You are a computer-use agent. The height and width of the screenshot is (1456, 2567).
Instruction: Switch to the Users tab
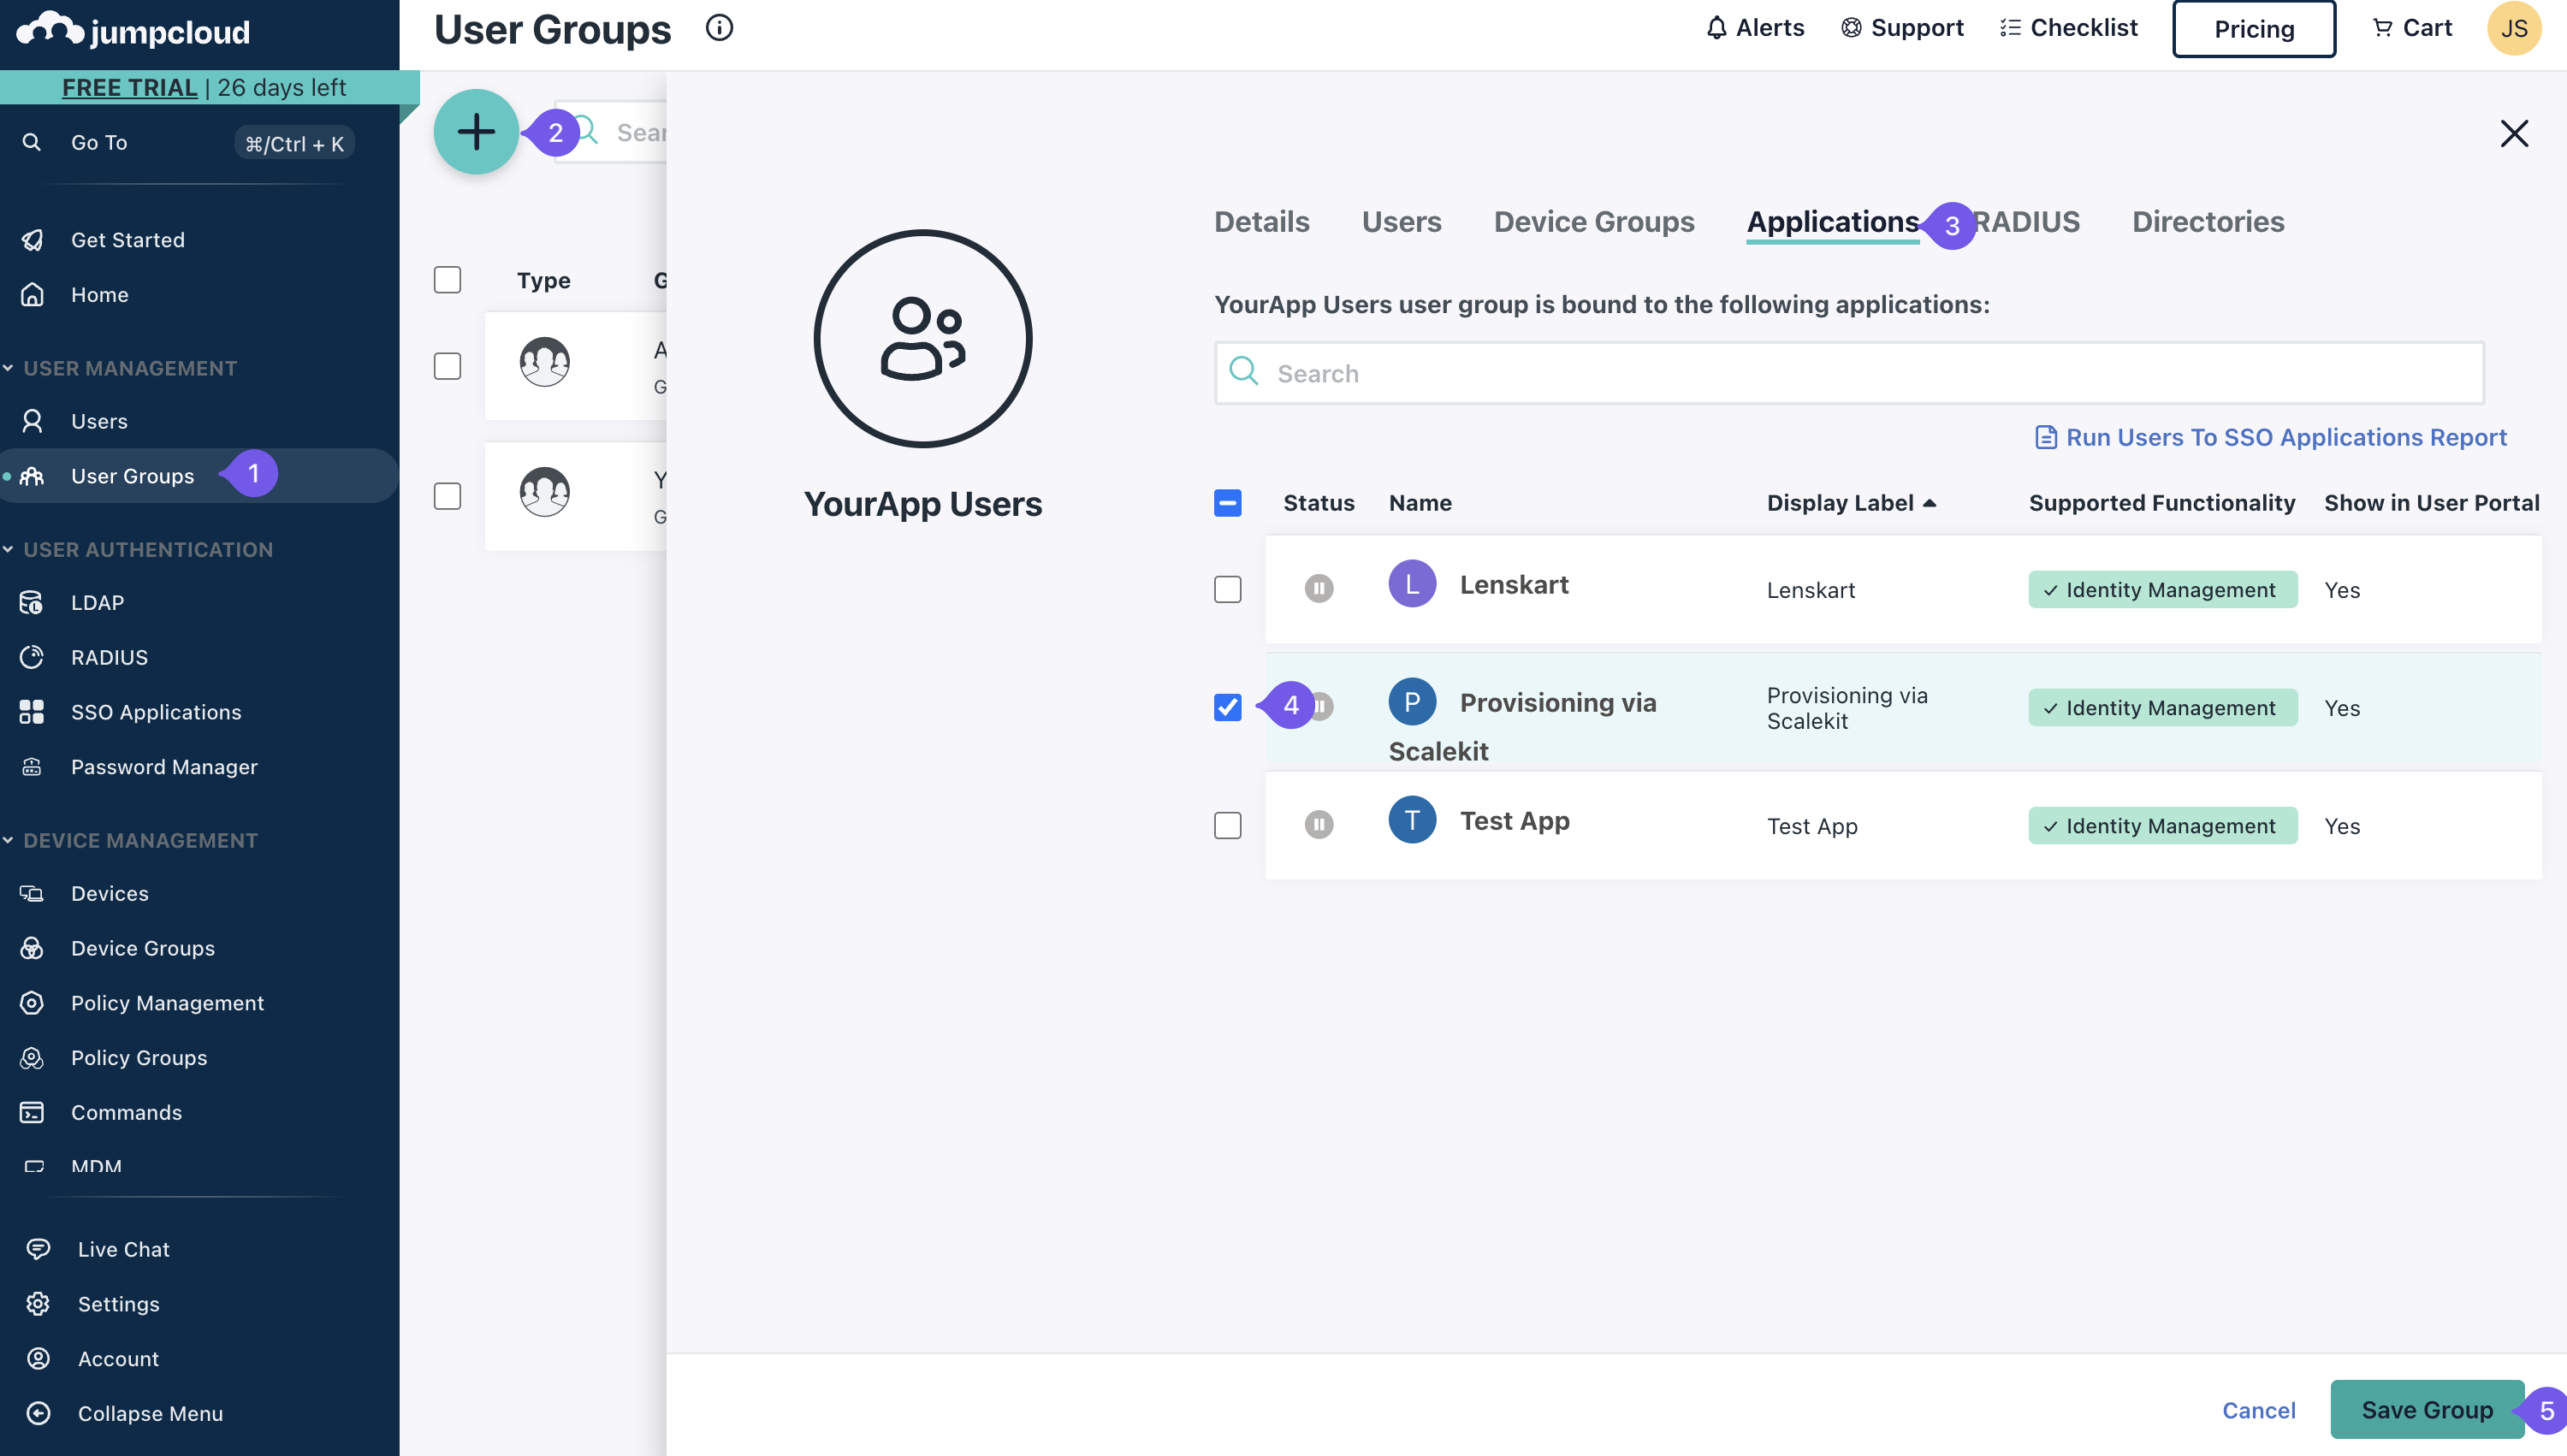[x=1402, y=221]
